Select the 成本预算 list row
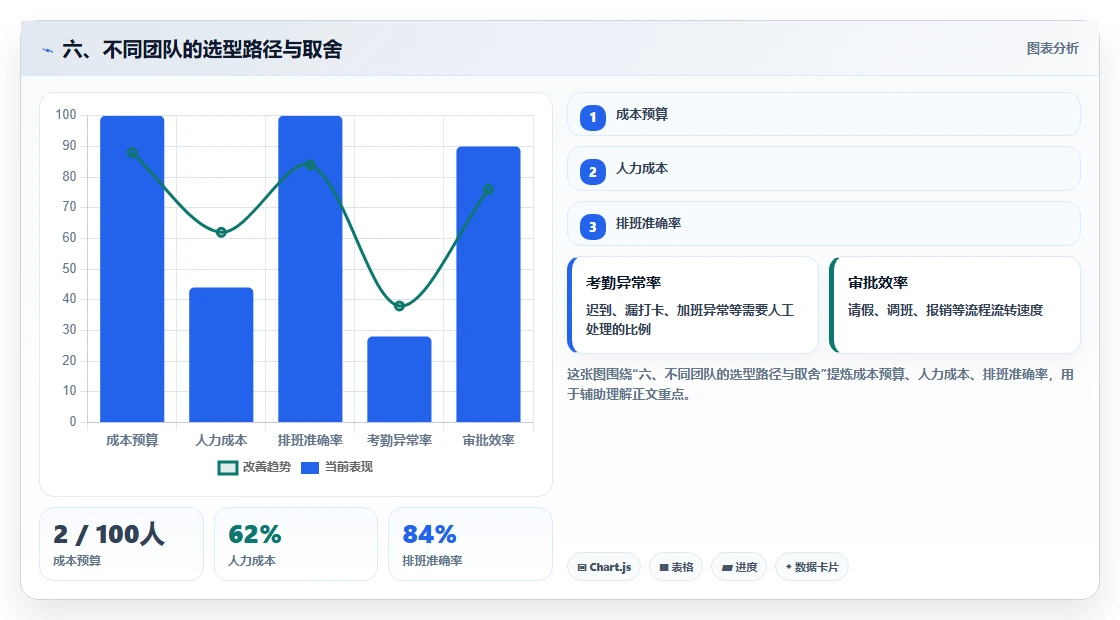The image size is (1120, 620). [x=824, y=114]
